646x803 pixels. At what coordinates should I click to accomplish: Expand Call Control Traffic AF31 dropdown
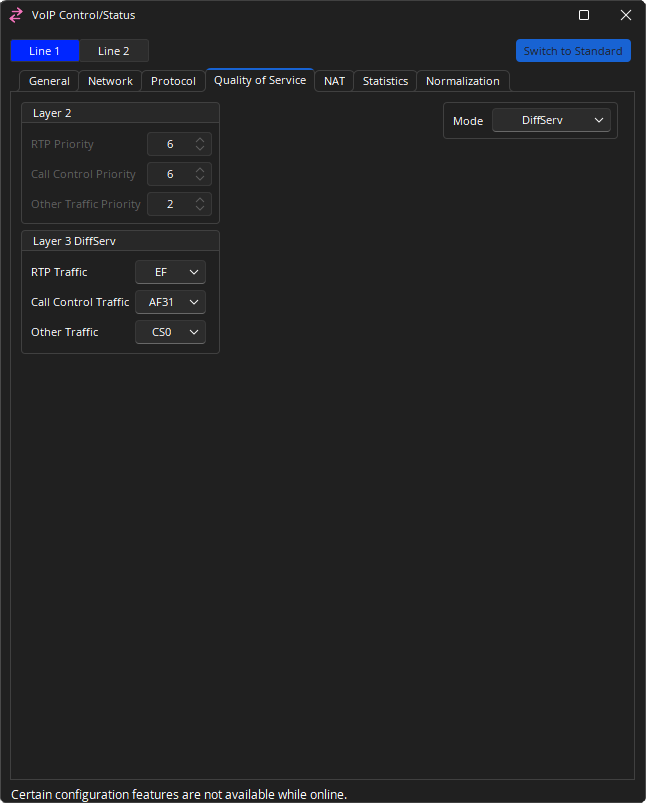point(170,302)
